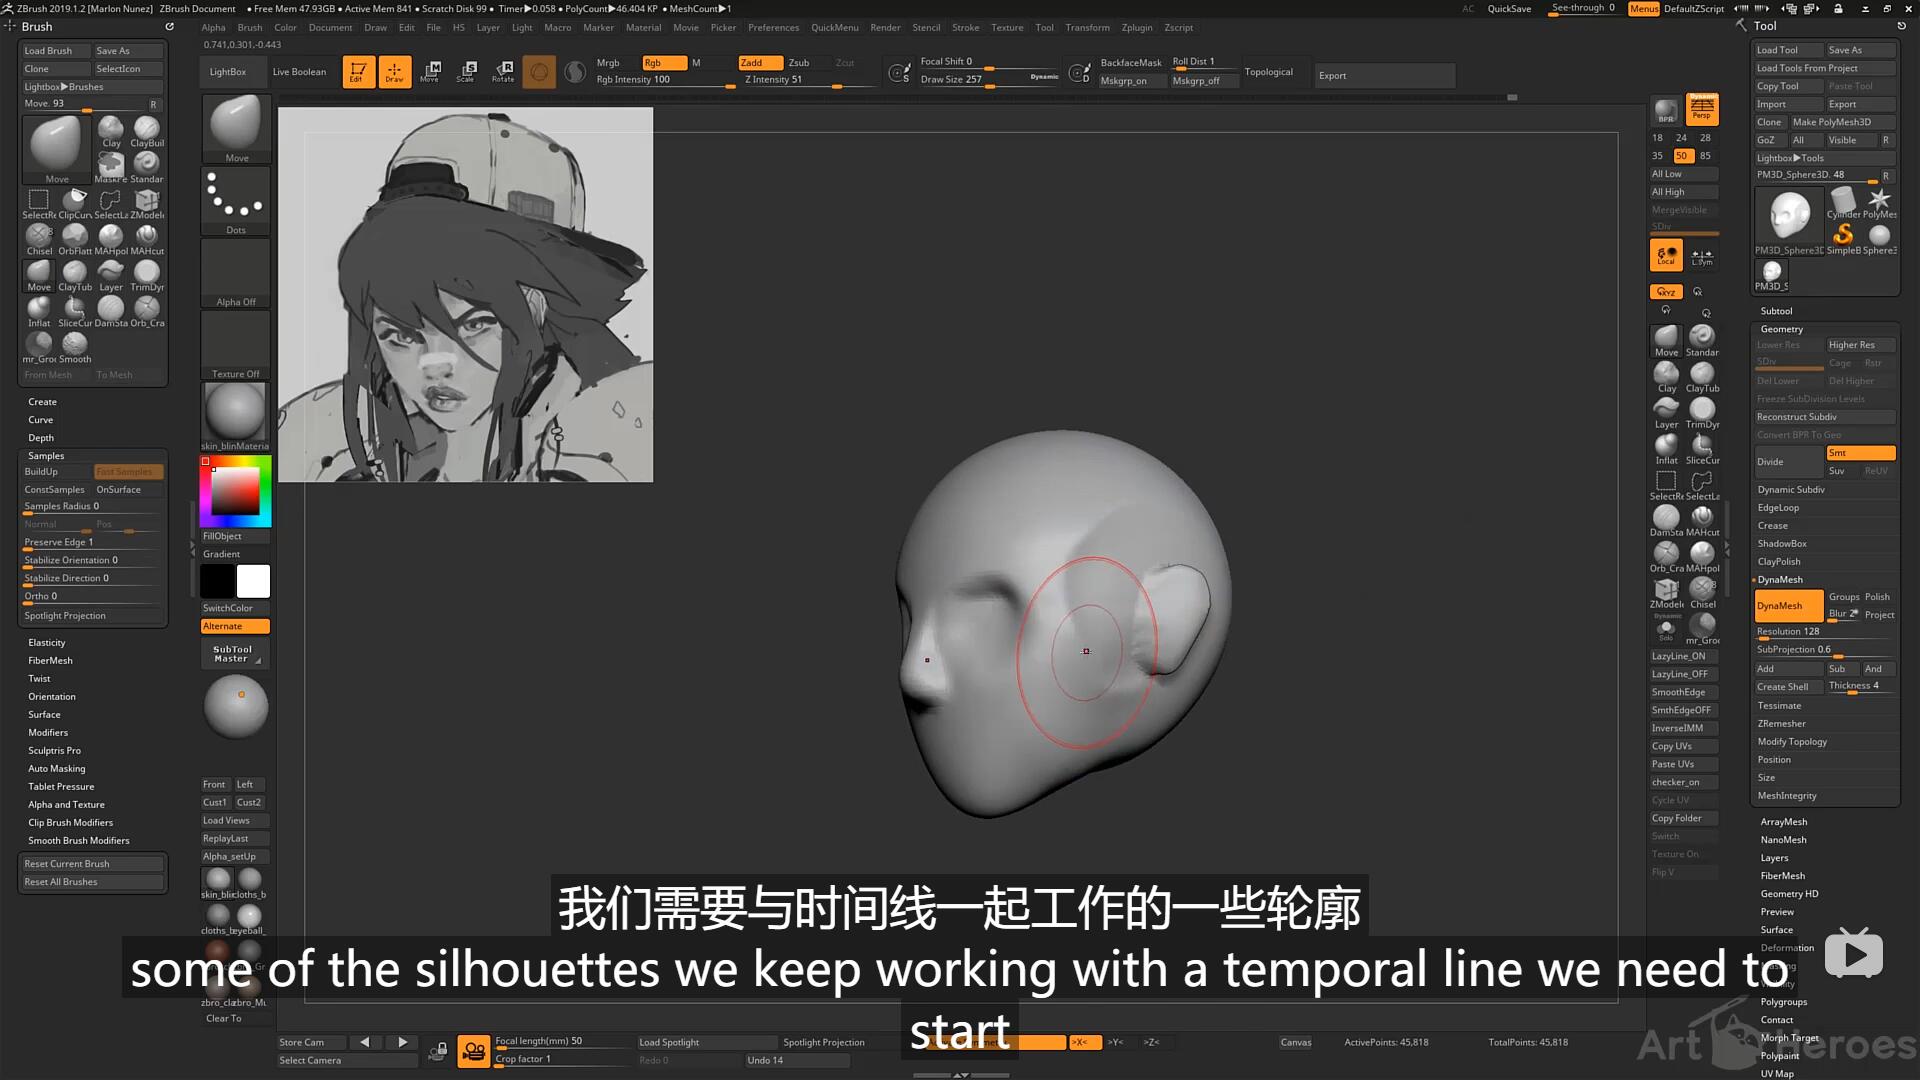Toggle the Qxyz rotation mode
The height and width of the screenshot is (1080, 1920).
pyautogui.click(x=1666, y=292)
